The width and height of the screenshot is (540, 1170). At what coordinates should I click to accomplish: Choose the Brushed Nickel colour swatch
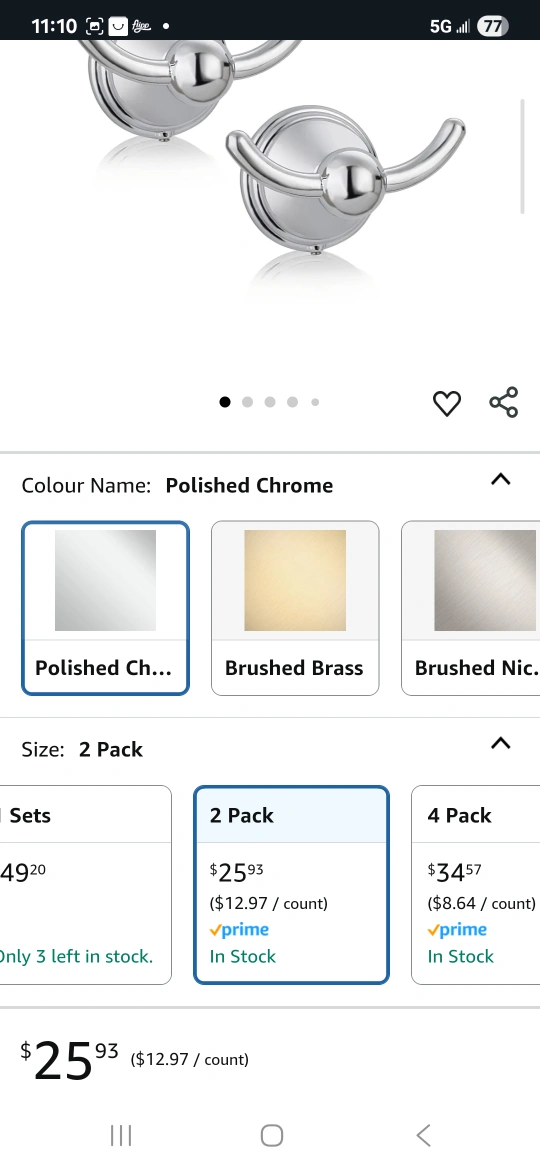pyautogui.click(x=471, y=608)
